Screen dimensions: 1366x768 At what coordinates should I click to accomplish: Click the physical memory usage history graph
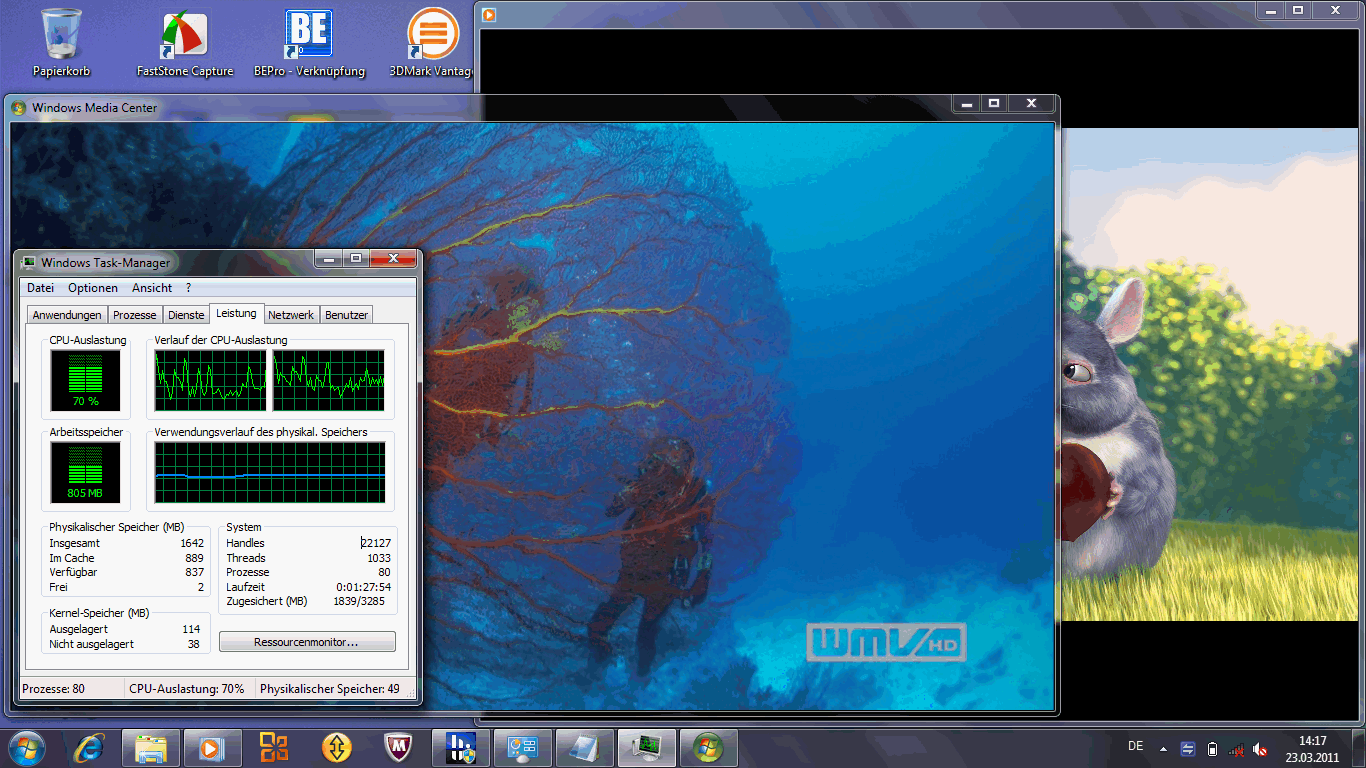270,473
